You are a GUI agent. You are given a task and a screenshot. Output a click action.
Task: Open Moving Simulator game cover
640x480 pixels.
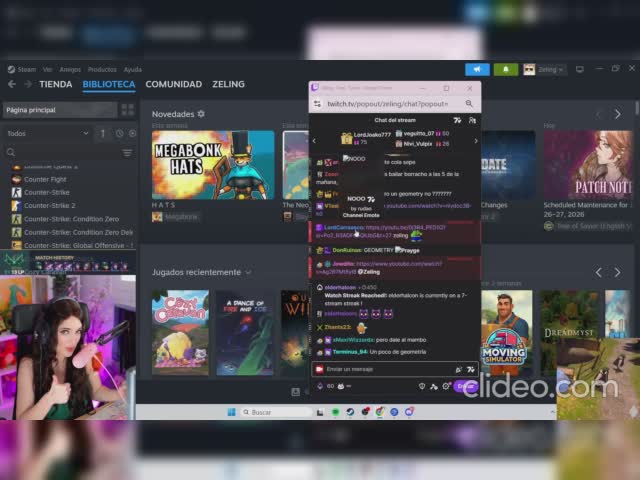pos(507,332)
